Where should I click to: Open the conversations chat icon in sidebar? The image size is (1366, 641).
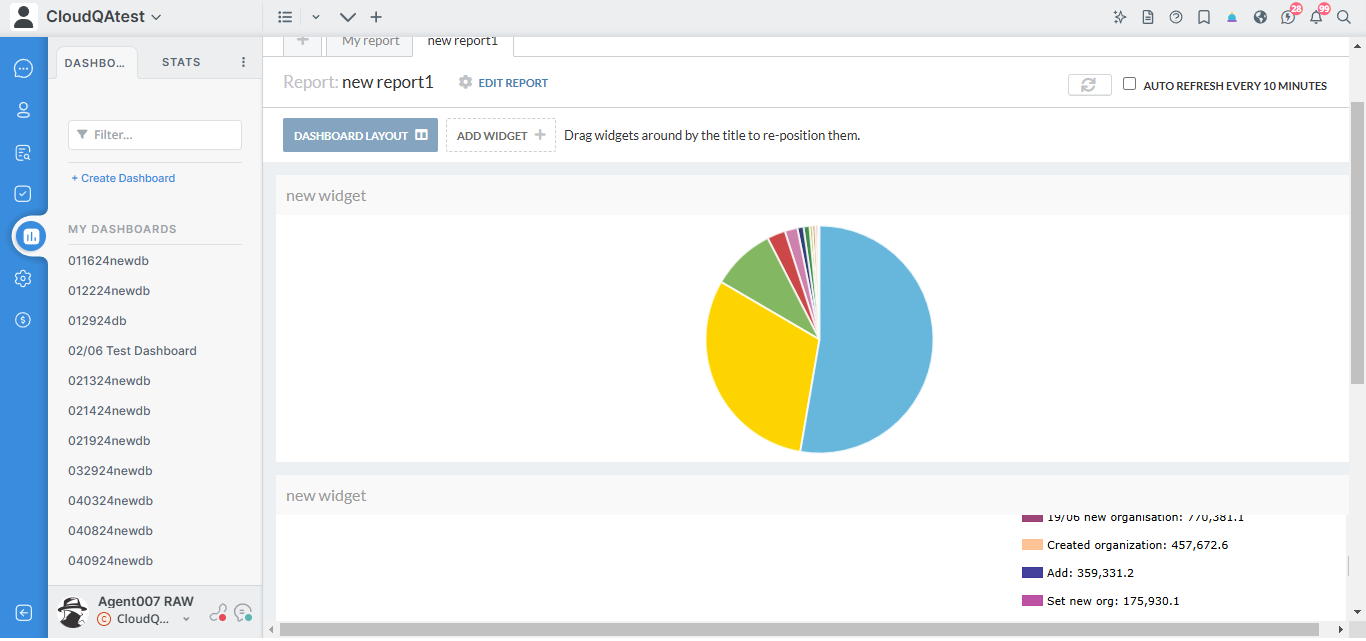point(24,69)
